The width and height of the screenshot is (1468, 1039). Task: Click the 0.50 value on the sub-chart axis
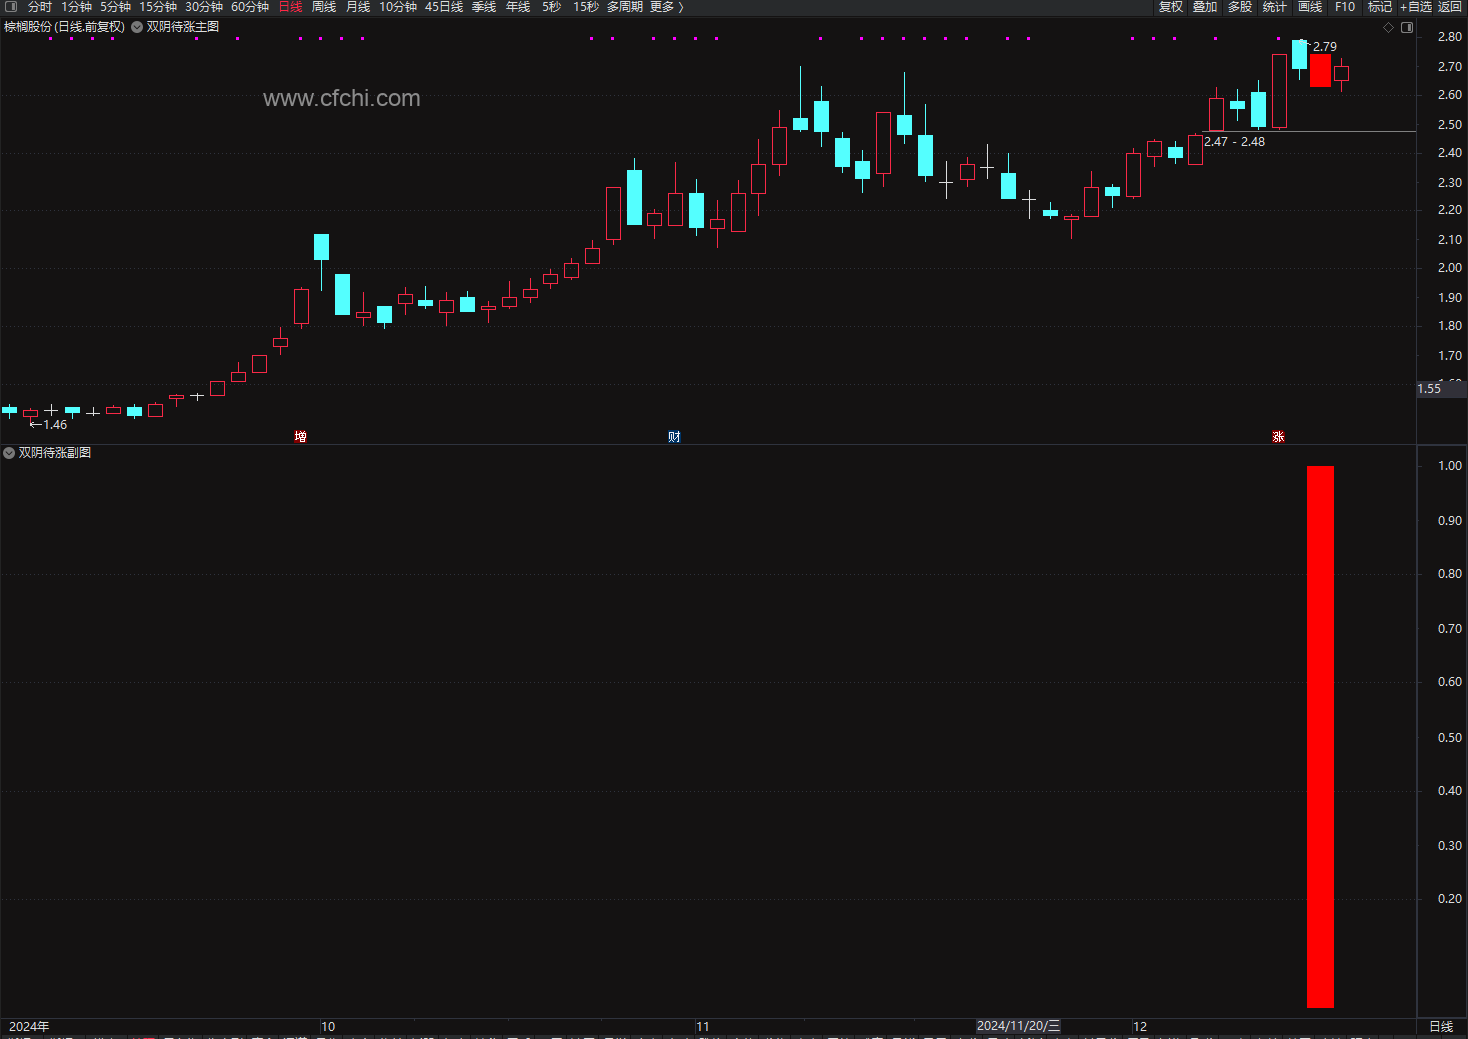pos(1450,738)
